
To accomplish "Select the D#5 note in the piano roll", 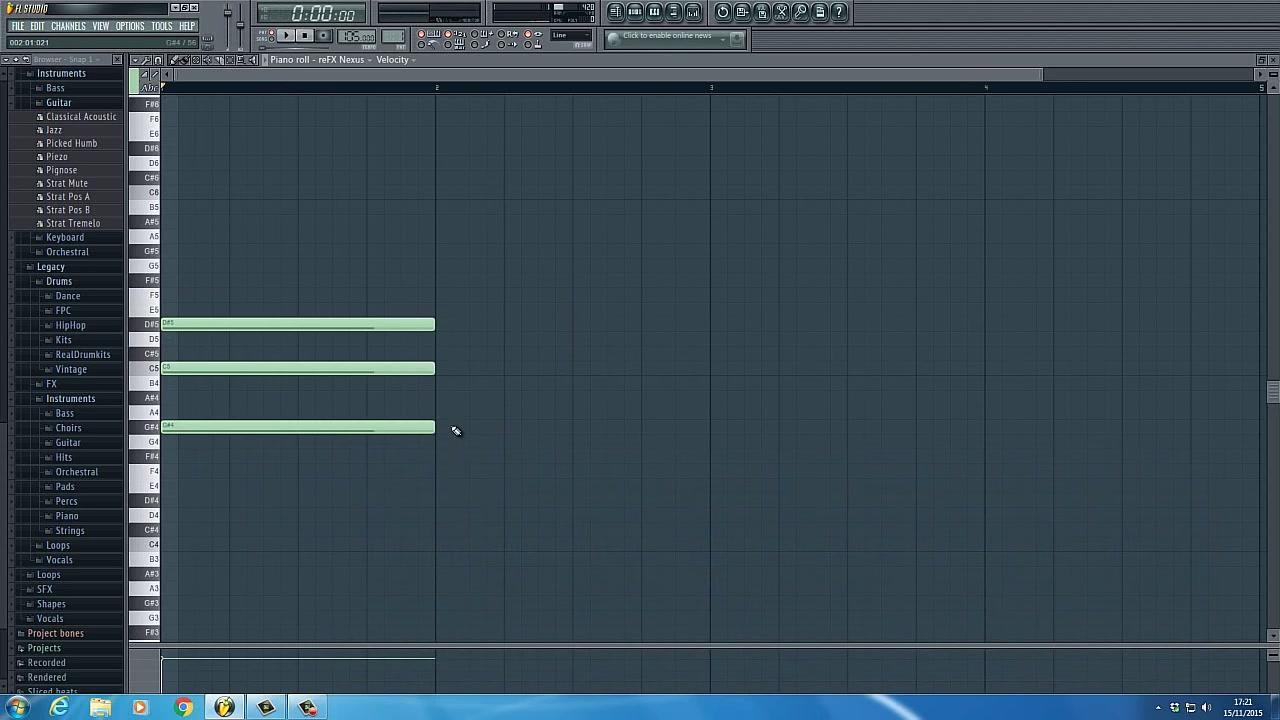I will click(298, 323).
